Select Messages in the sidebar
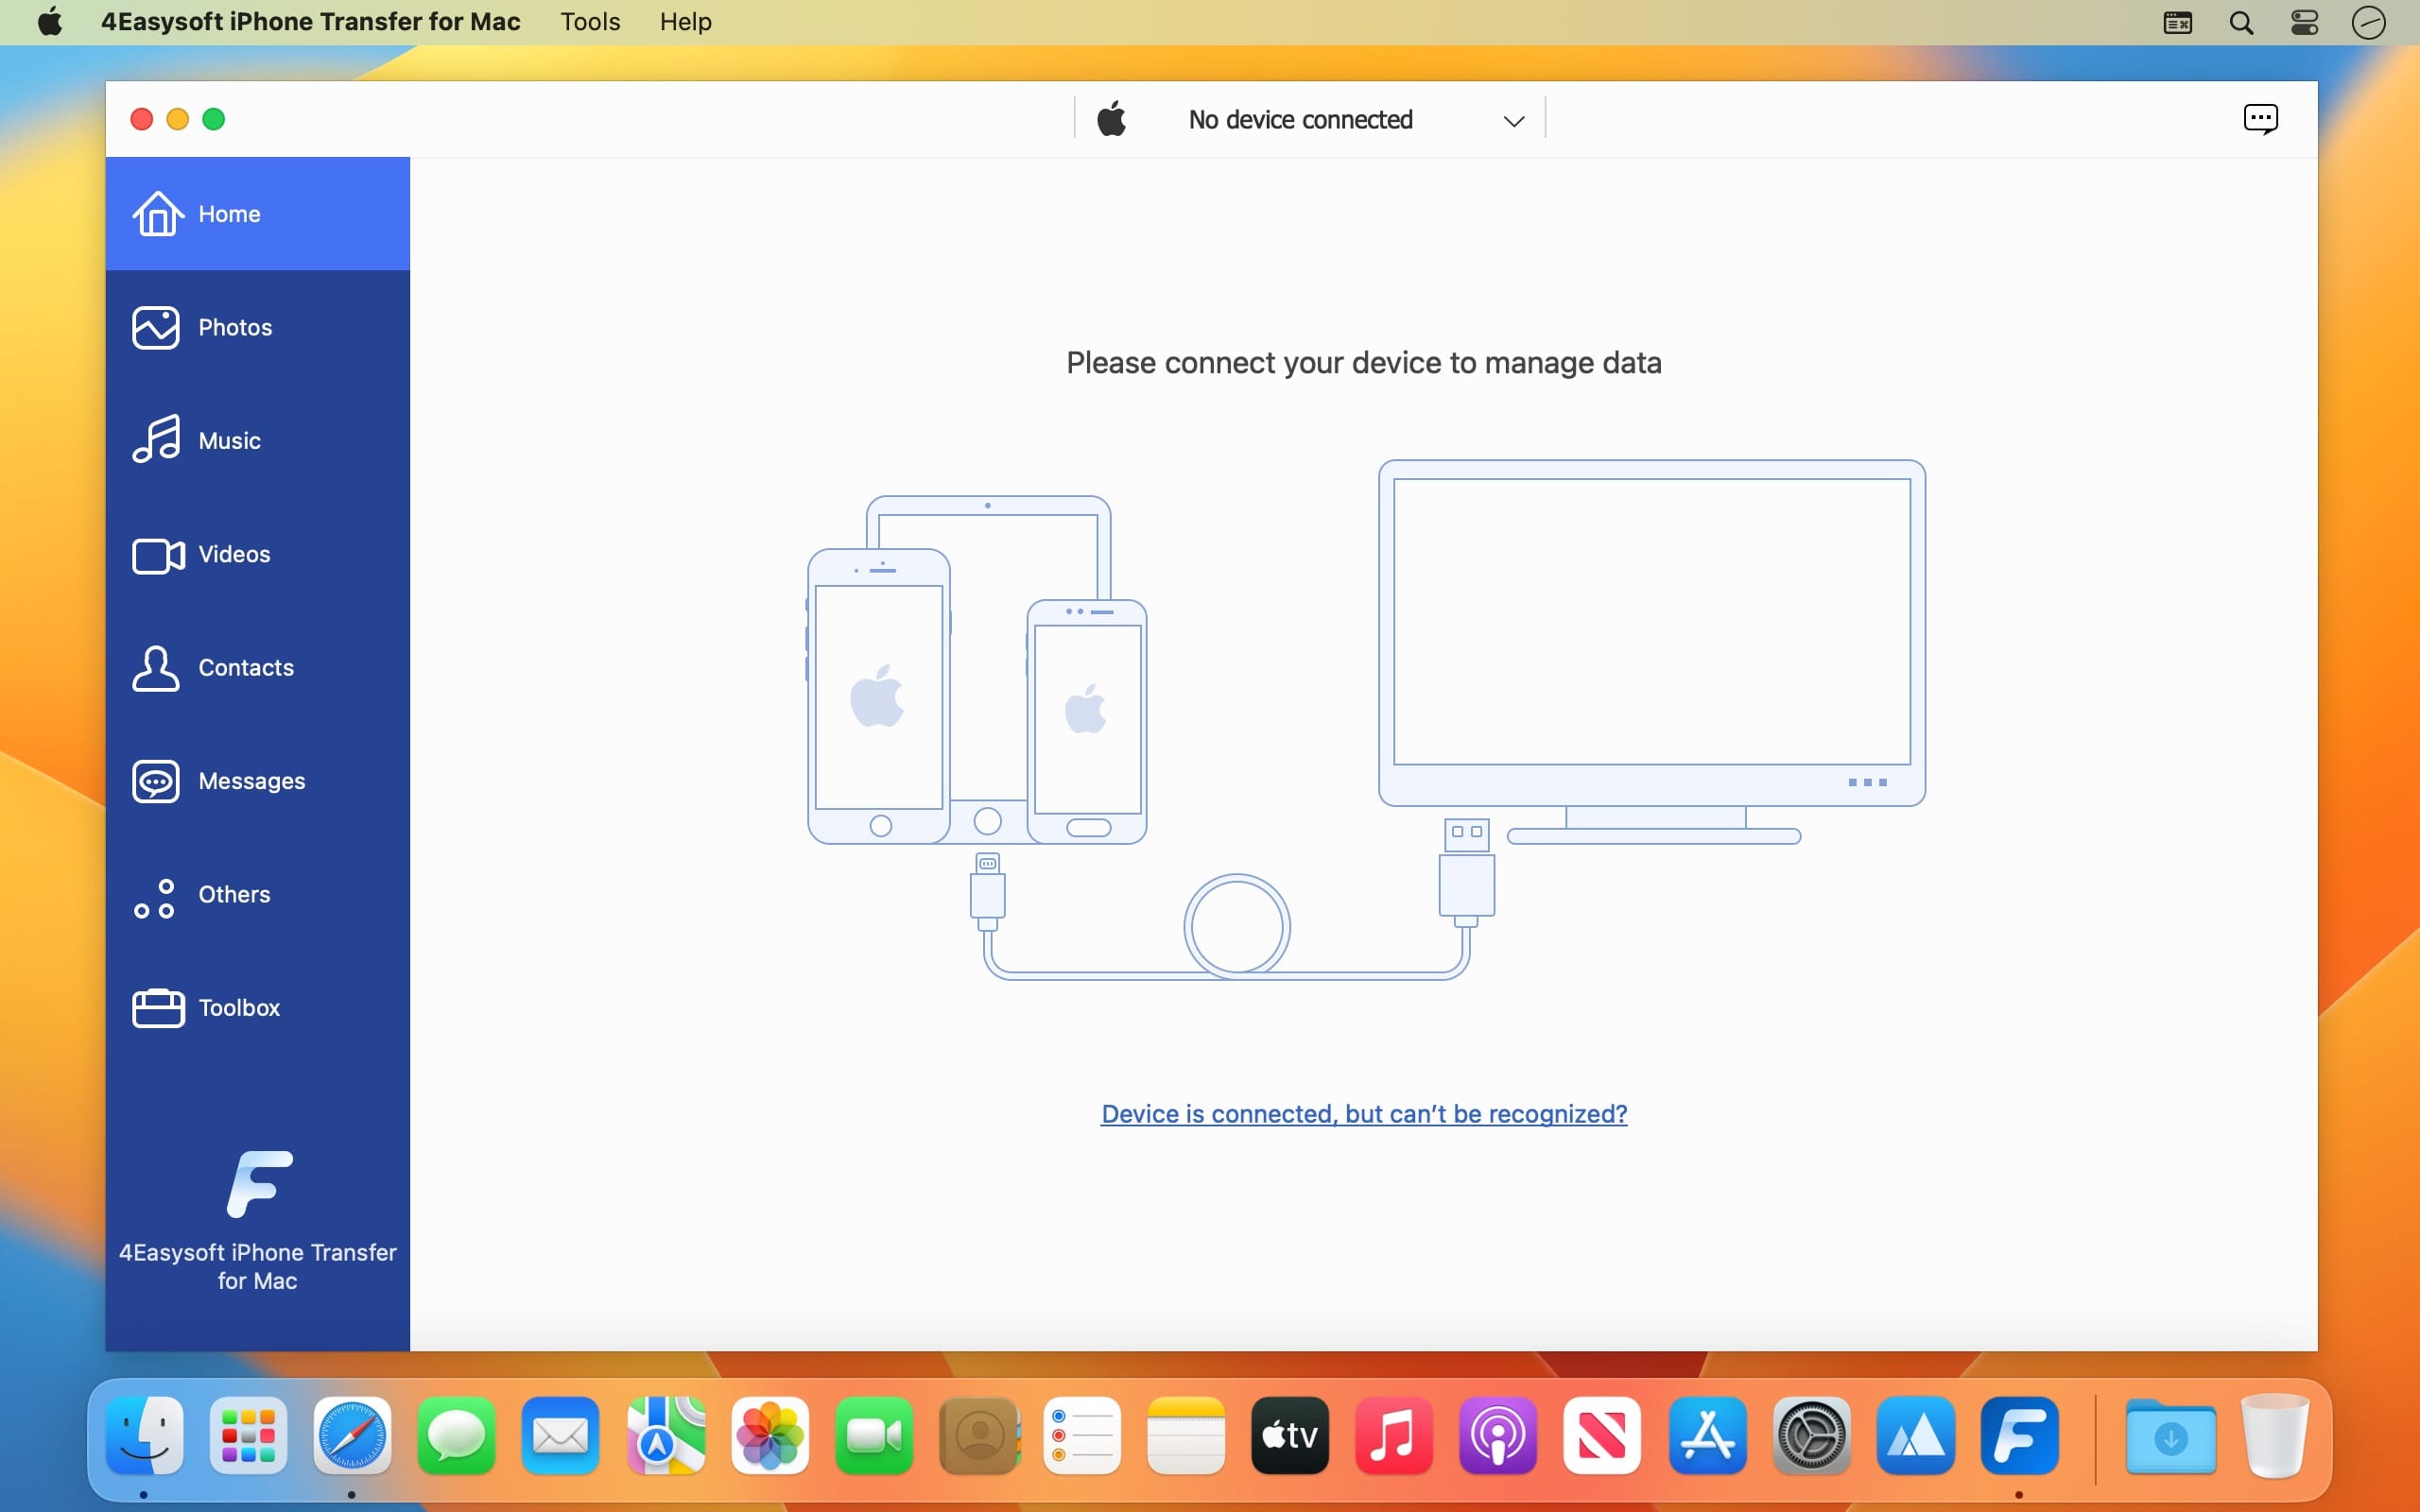 pos(250,781)
